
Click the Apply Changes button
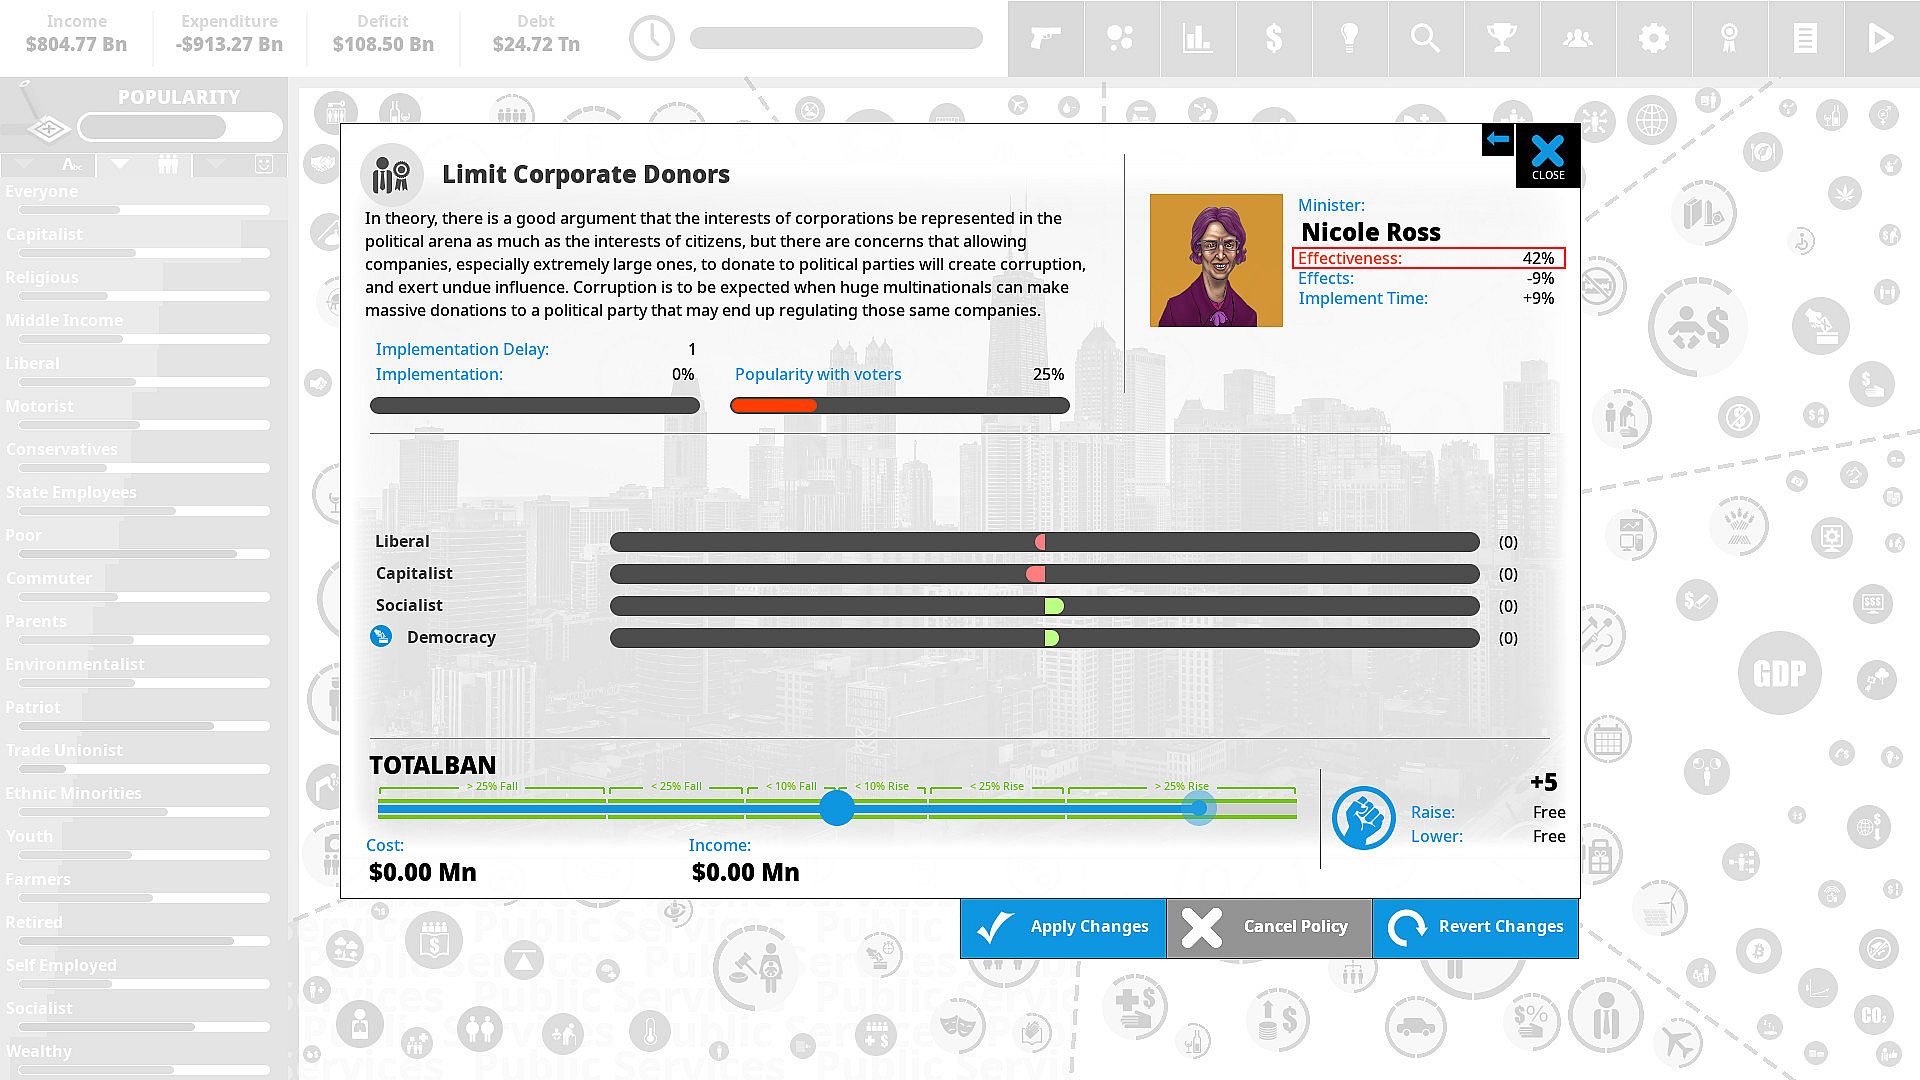pyautogui.click(x=1063, y=927)
